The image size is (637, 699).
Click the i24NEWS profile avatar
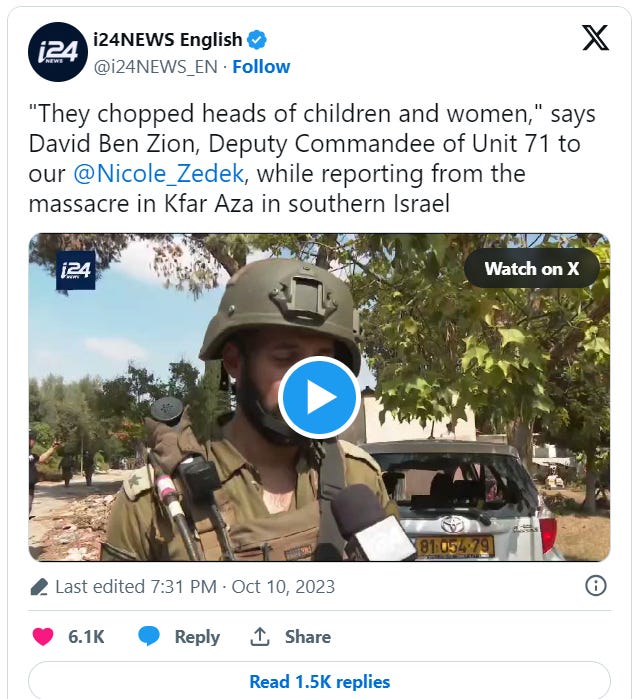click(x=58, y=52)
